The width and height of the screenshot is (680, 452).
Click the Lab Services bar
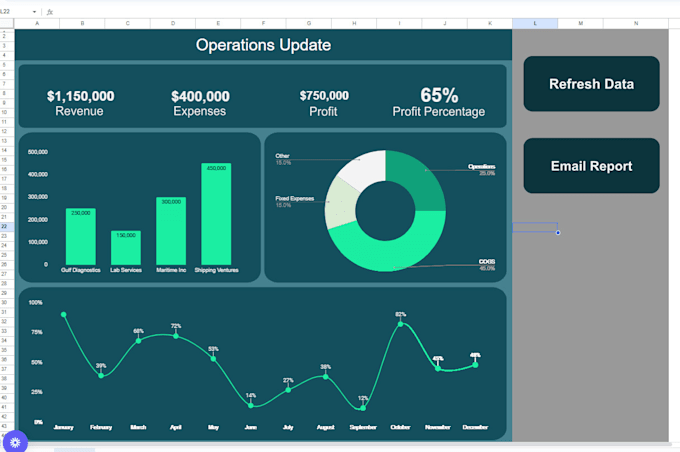(x=126, y=248)
